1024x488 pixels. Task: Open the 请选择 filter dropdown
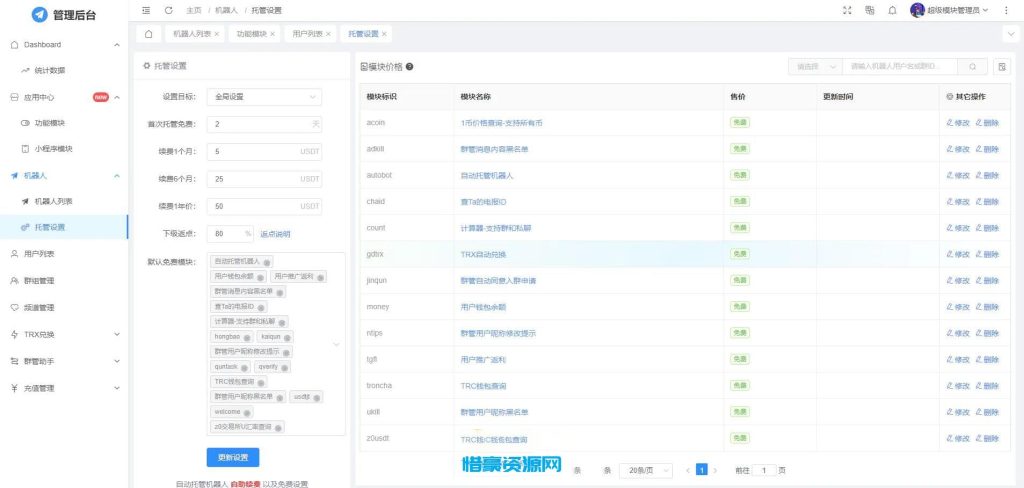(815, 67)
